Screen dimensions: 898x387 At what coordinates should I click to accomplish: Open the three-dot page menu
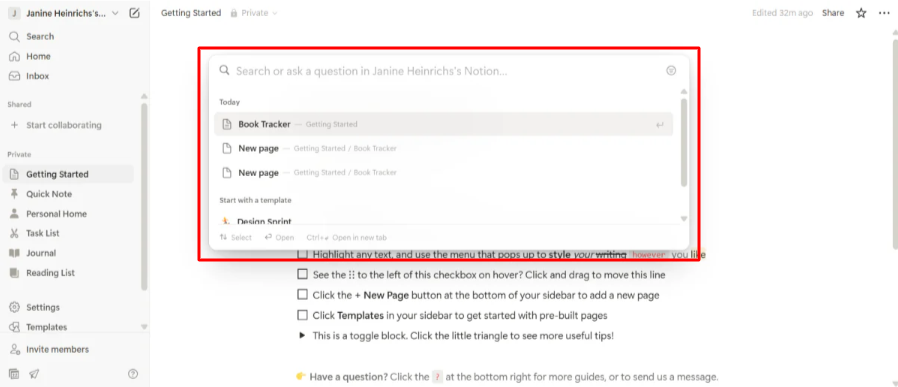click(x=884, y=13)
